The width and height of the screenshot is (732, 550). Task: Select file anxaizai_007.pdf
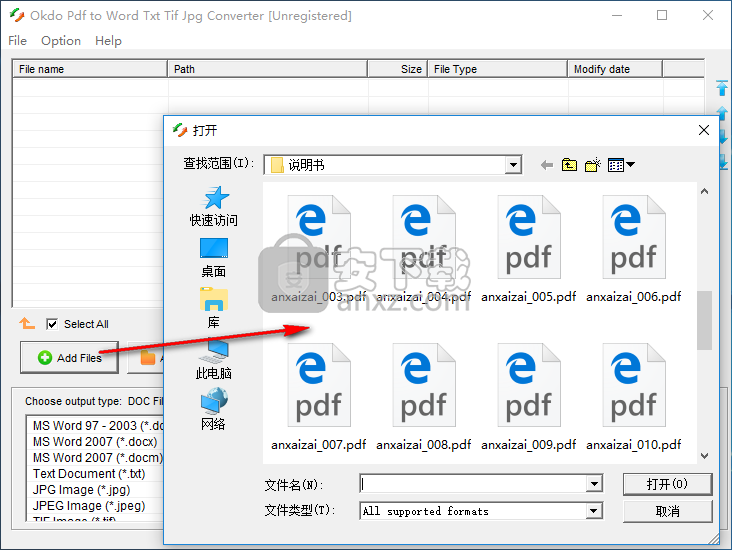[x=319, y=397]
